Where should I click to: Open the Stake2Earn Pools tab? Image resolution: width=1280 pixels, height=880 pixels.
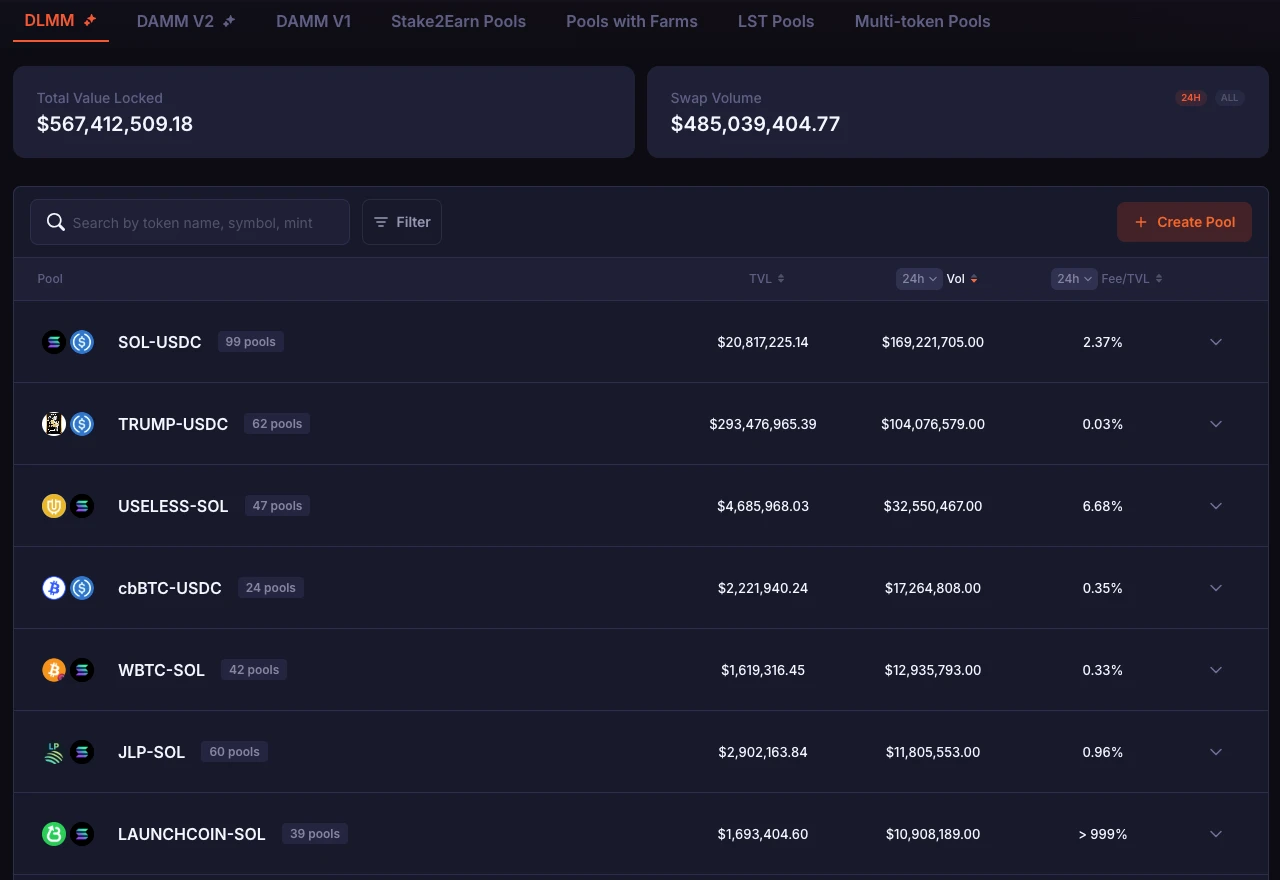458,21
